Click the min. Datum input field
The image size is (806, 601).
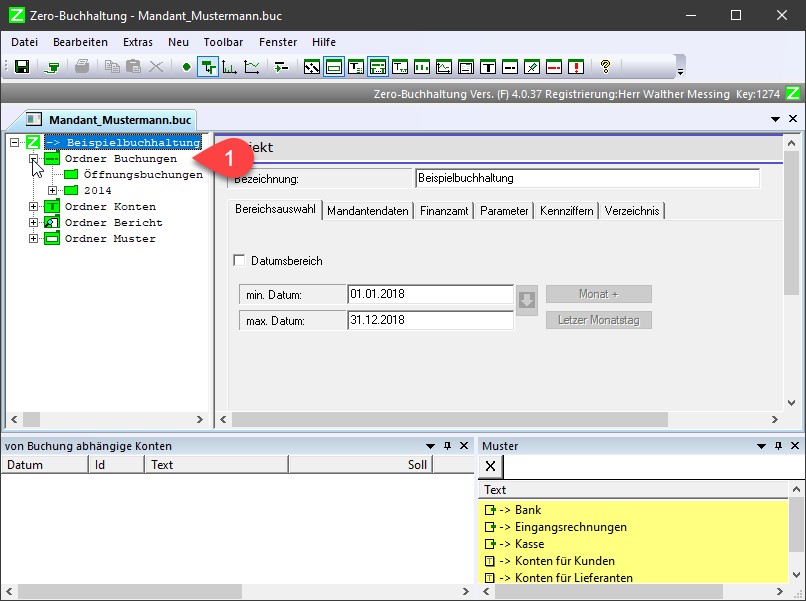[x=430, y=295]
